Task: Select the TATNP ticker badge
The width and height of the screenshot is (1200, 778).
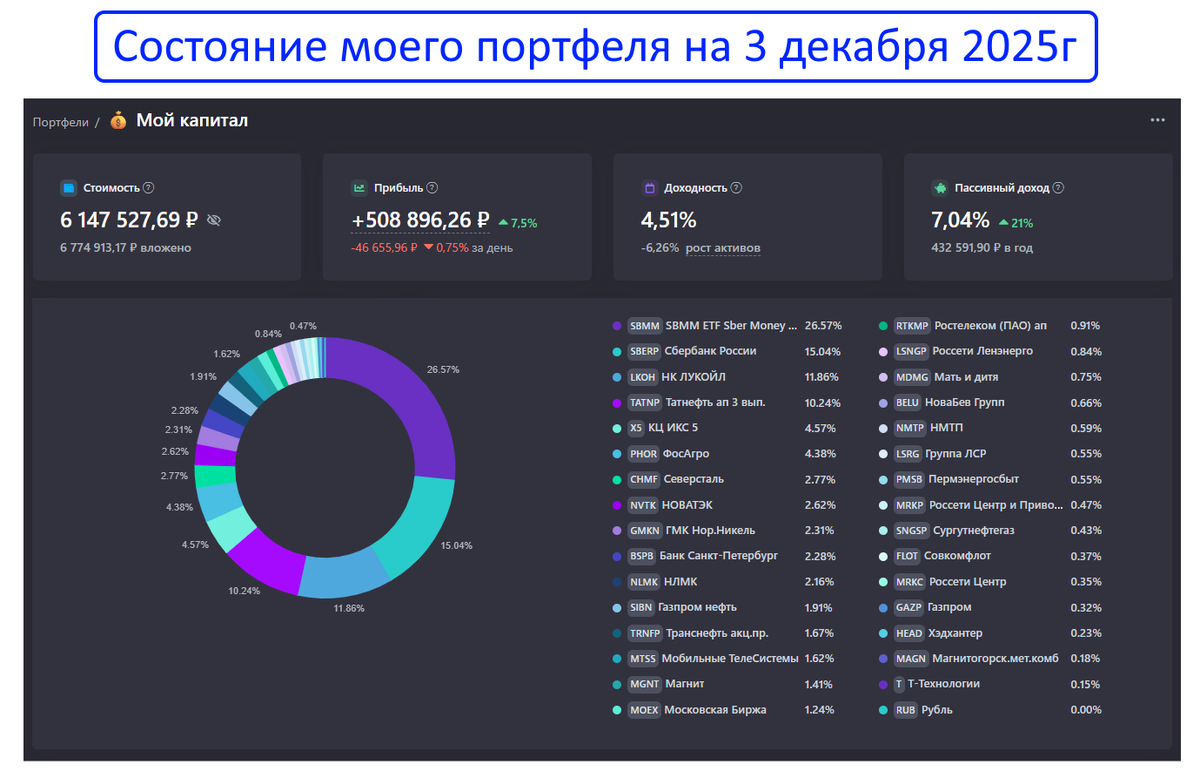Action: 645,403
